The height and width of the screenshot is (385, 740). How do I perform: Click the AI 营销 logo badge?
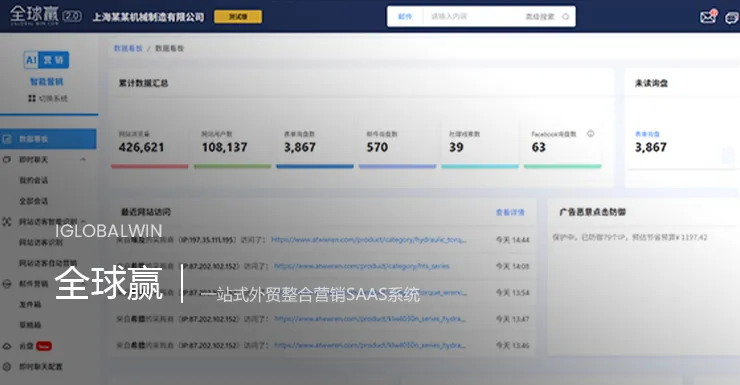[x=46, y=60]
